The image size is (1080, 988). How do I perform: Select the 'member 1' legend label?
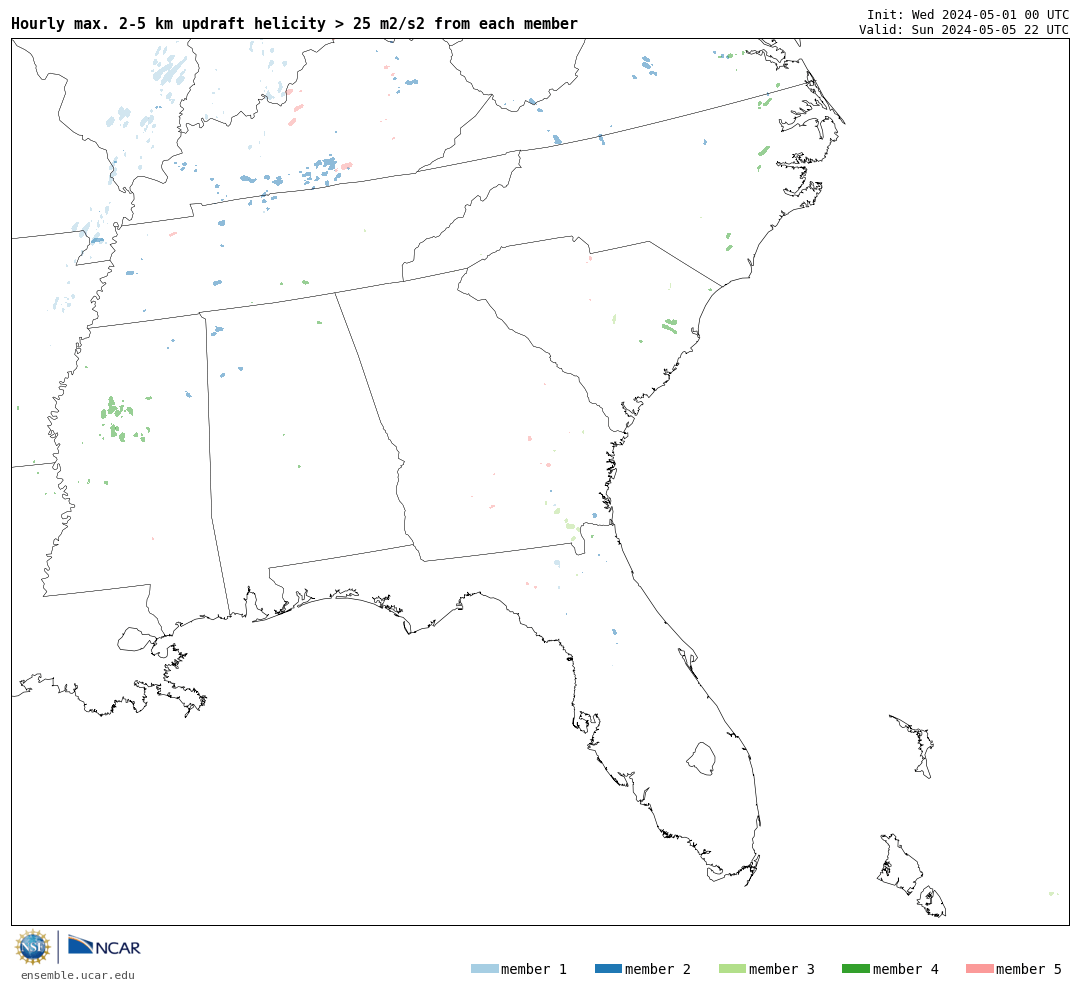point(534,969)
